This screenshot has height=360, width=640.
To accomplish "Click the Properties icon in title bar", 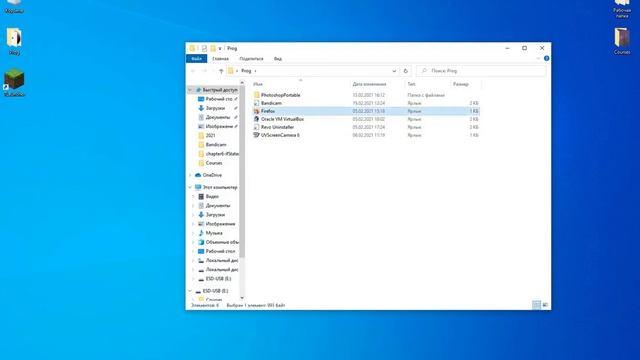I will coord(204,48).
